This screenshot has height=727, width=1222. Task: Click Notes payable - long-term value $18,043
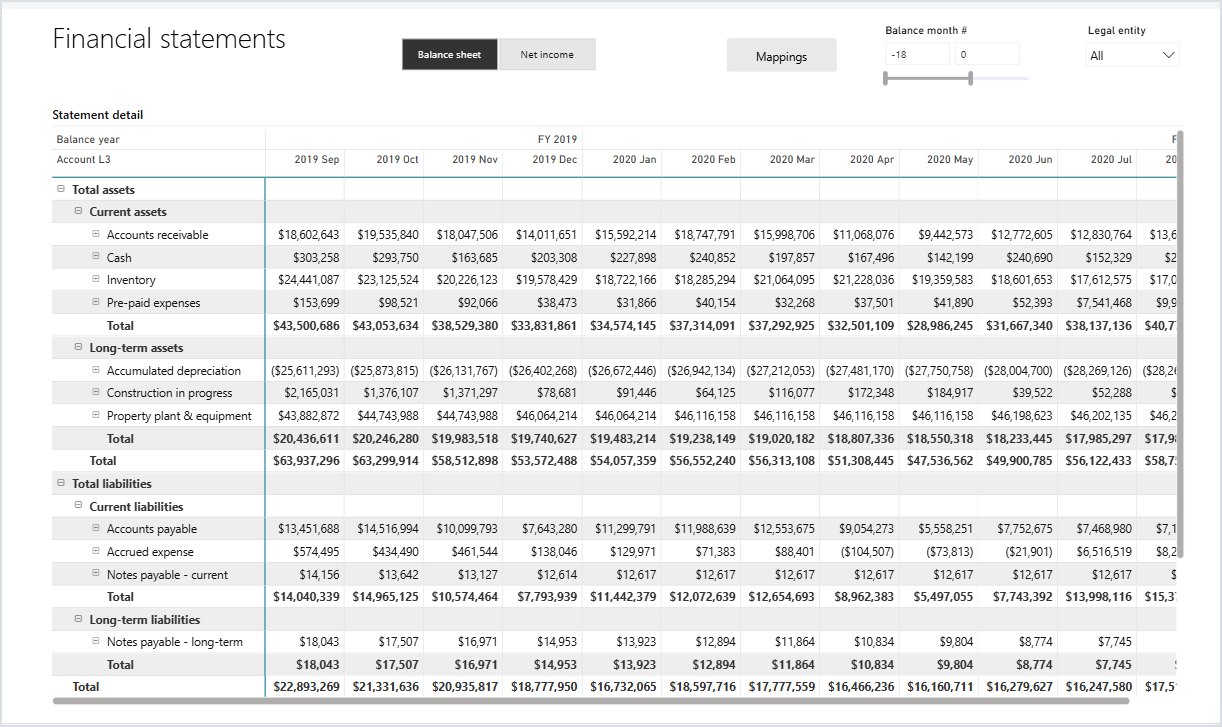pyautogui.click(x=319, y=642)
